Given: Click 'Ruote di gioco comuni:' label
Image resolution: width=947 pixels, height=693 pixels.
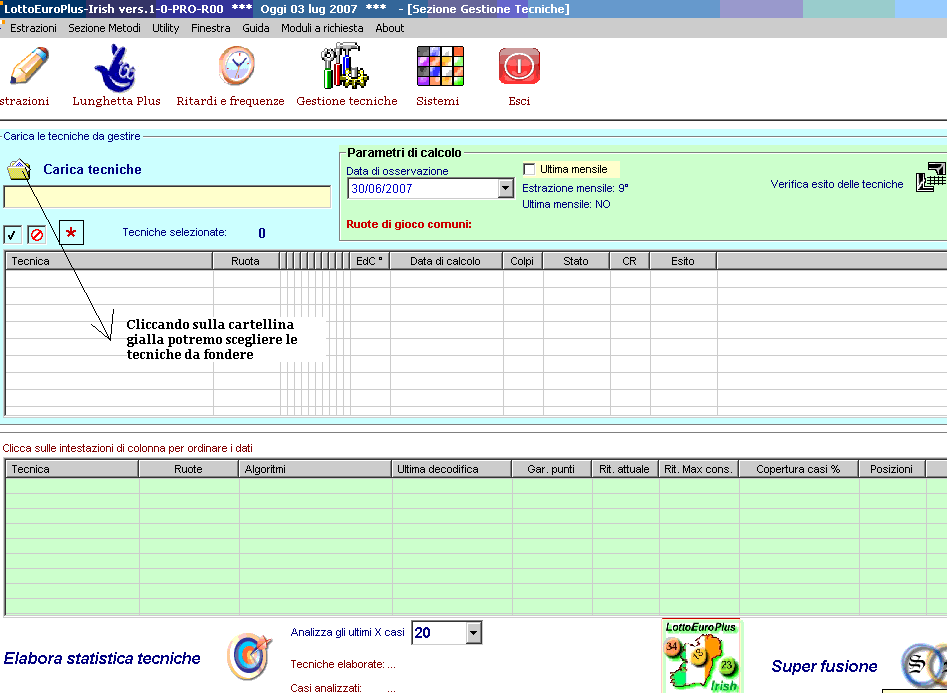Looking at the screenshot, I should click(x=409, y=224).
